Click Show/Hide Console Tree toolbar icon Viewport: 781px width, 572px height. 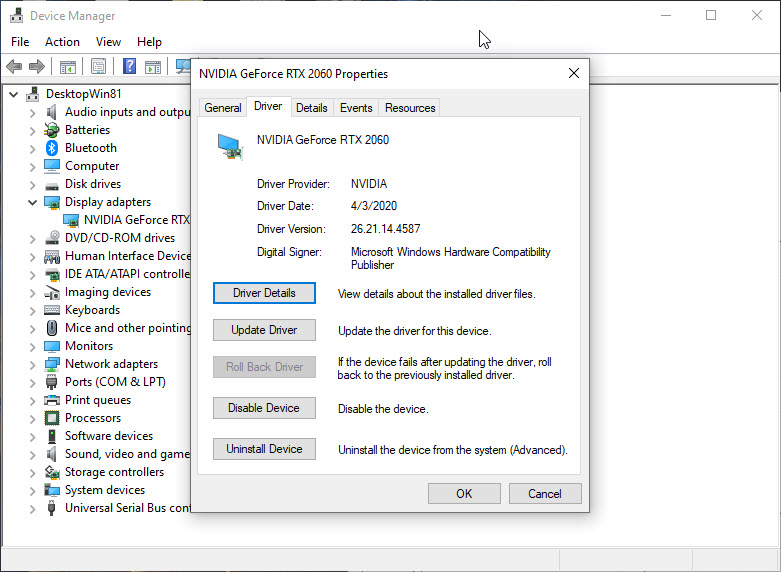68,66
